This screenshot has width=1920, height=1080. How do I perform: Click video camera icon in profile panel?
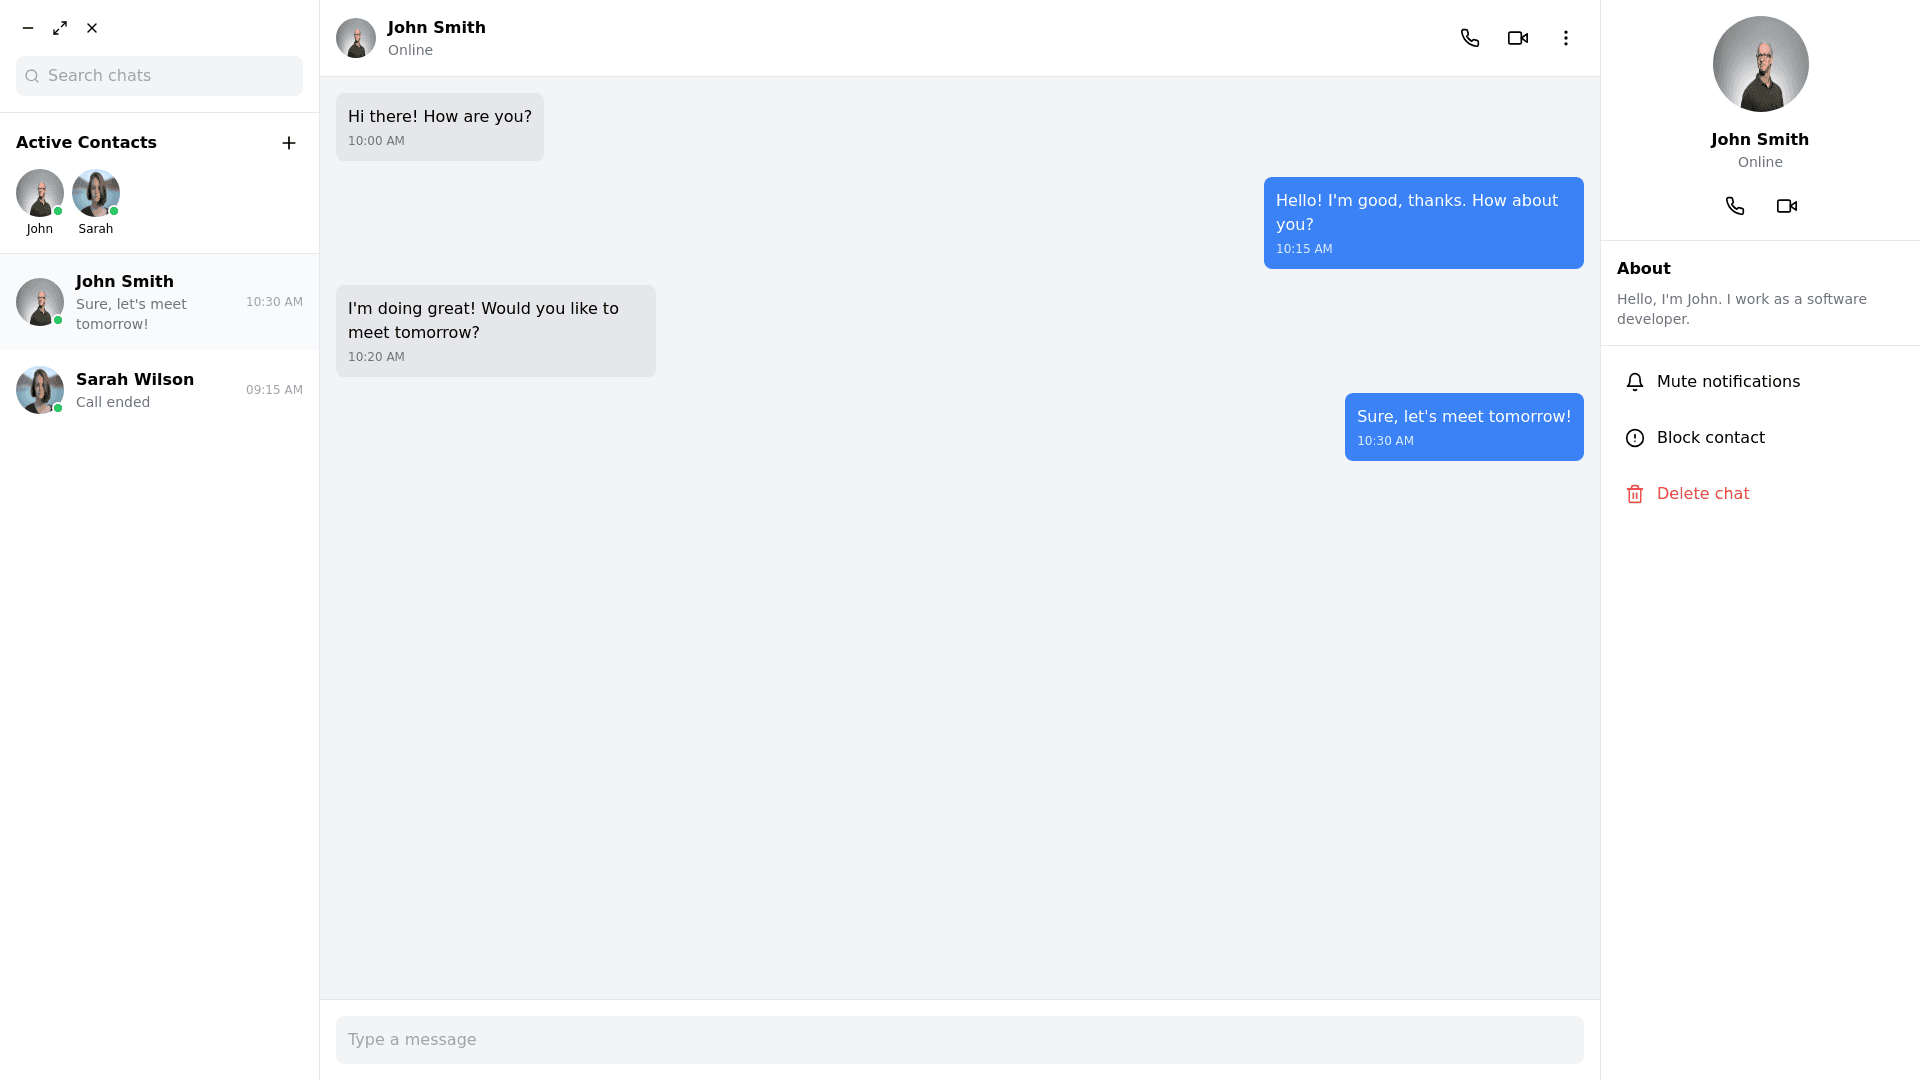tap(1786, 206)
